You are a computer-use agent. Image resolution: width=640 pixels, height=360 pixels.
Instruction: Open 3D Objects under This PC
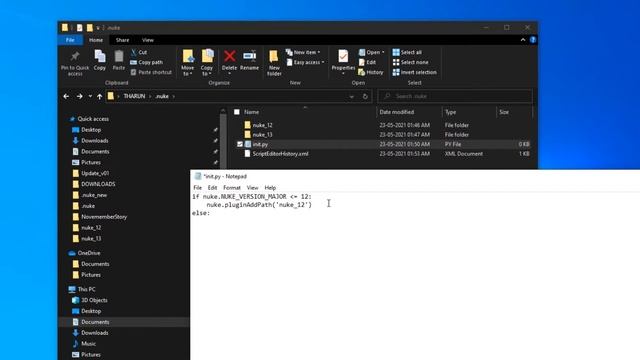pyautogui.click(x=94, y=300)
